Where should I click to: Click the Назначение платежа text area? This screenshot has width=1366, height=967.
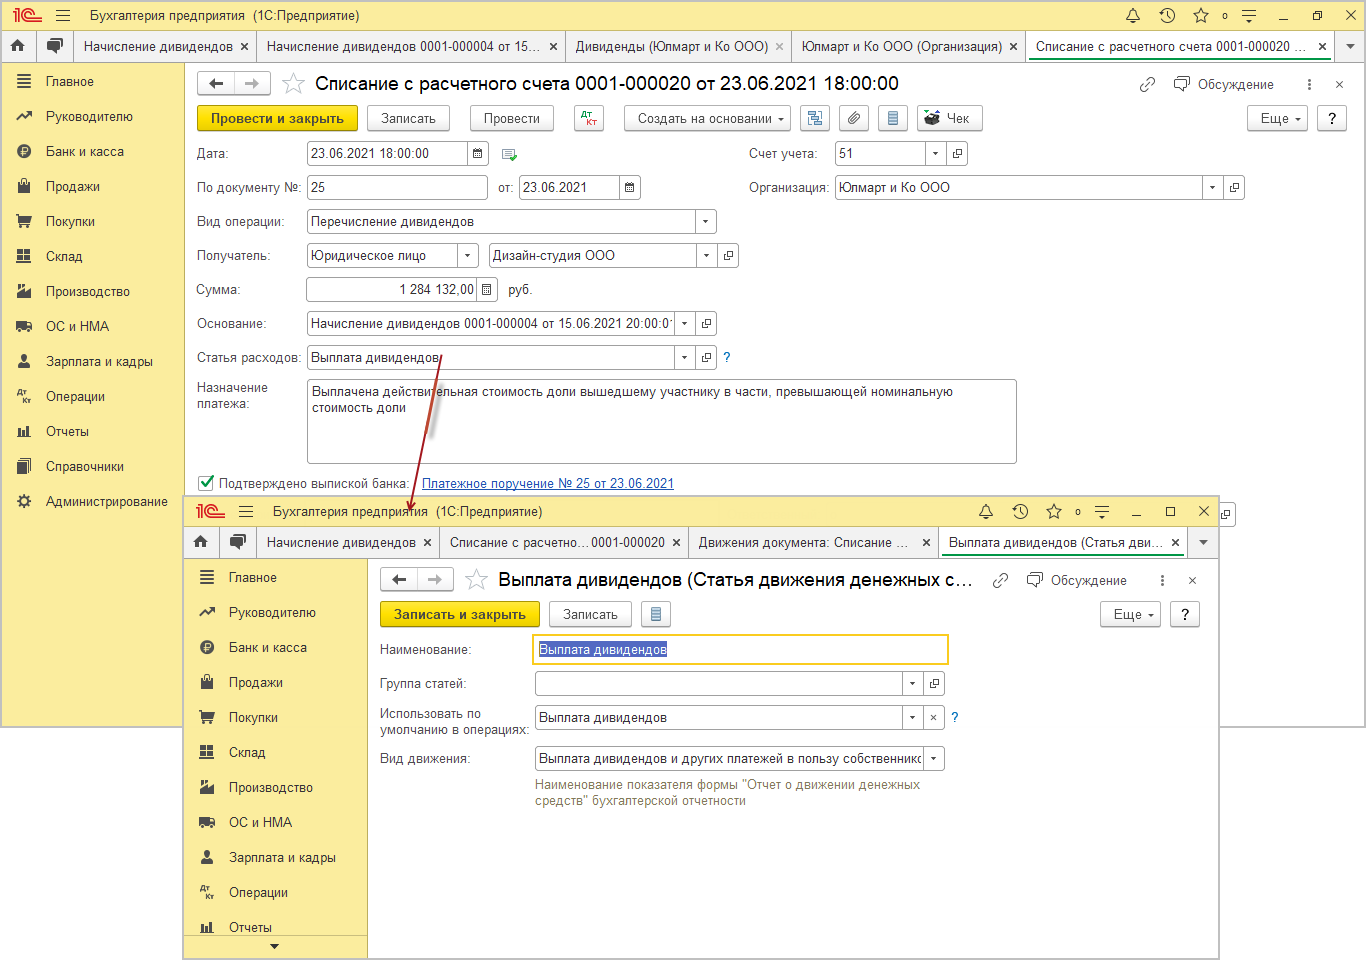point(661,421)
